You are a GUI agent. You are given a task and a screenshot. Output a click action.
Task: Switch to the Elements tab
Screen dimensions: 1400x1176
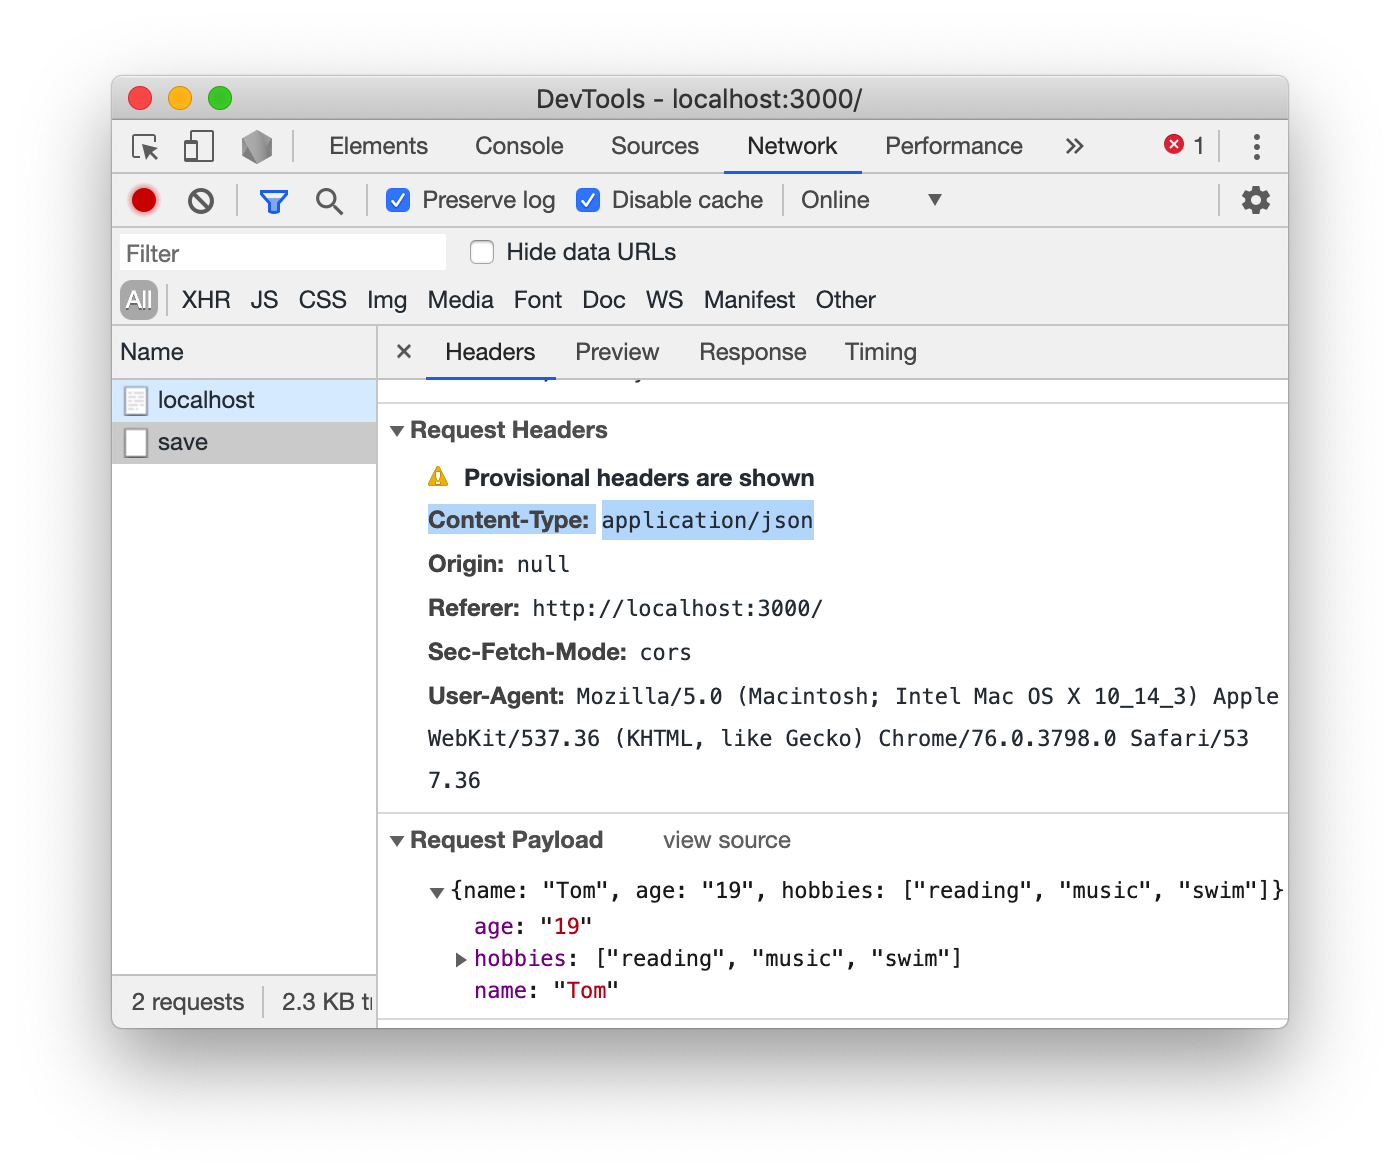coord(378,146)
